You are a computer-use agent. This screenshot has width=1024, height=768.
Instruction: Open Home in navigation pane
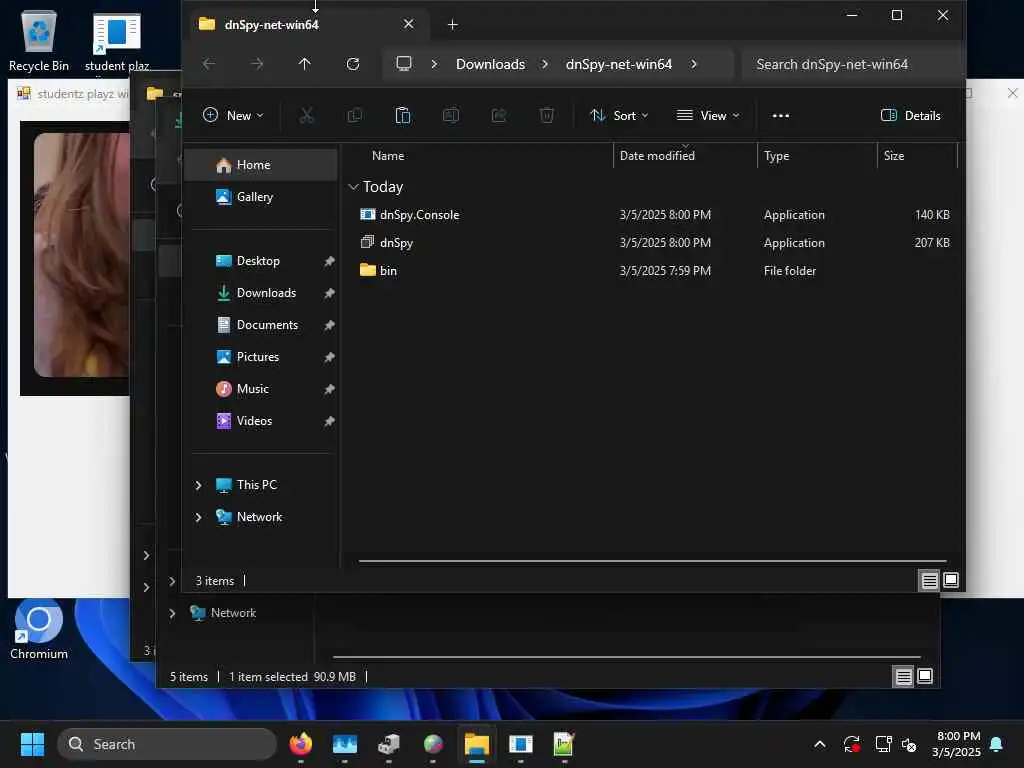tap(261, 165)
